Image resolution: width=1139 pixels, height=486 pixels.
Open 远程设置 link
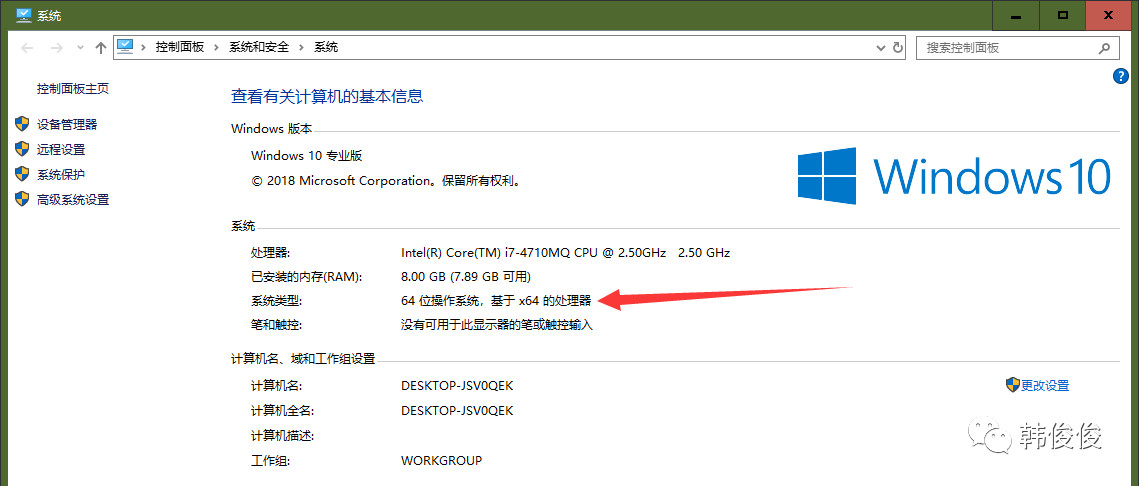click(x=61, y=150)
